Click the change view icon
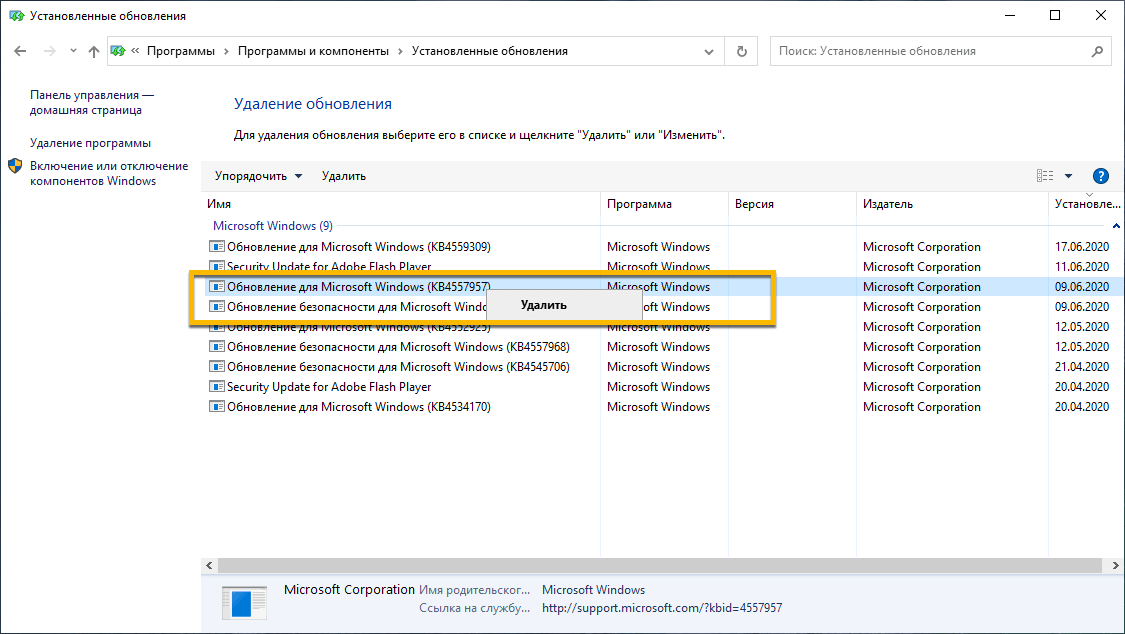The width and height of the screenshot is (1125, 634). [x=1045, y=176]
